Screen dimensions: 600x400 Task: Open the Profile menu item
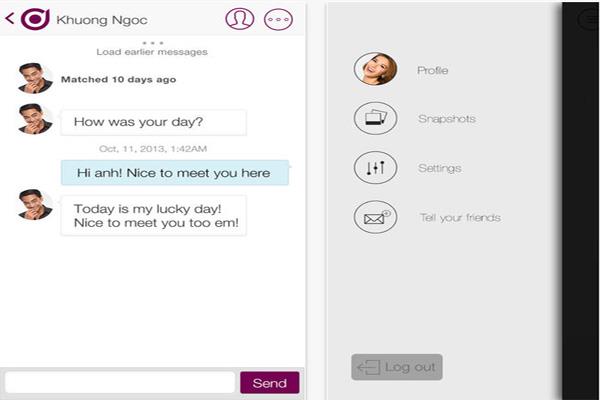[x=432, y=70]
